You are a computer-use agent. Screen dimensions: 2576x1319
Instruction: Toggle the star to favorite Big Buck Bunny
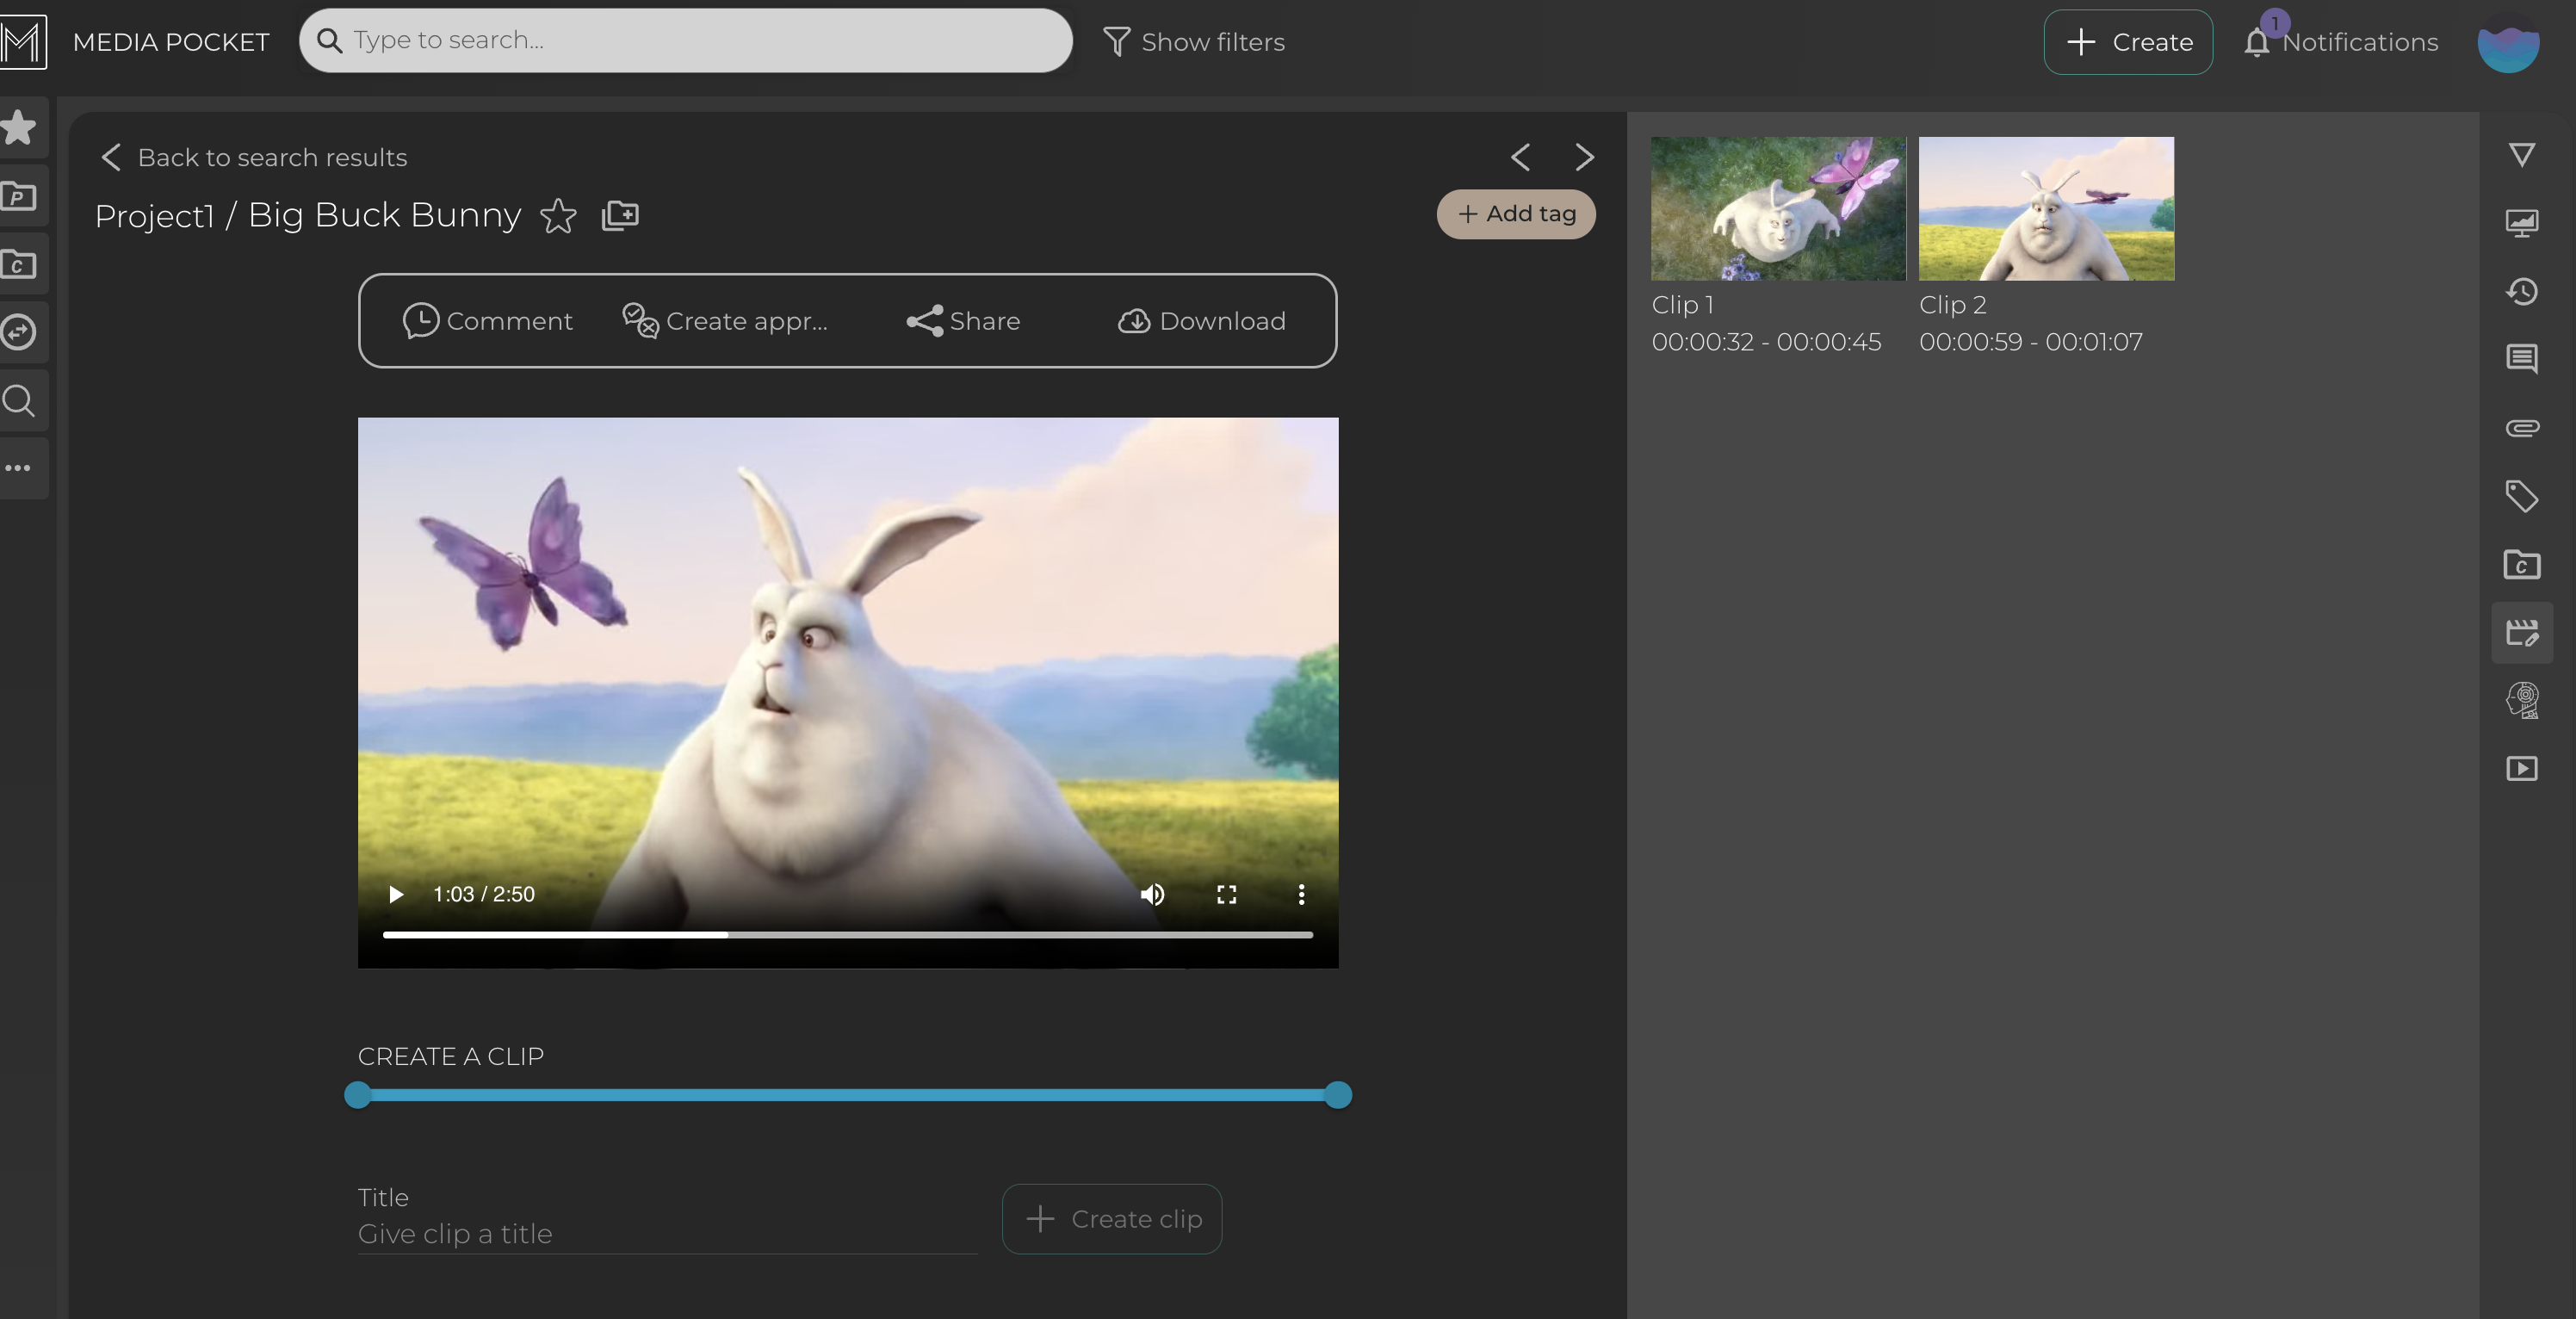pyautogui.click(x=559, y=216)
